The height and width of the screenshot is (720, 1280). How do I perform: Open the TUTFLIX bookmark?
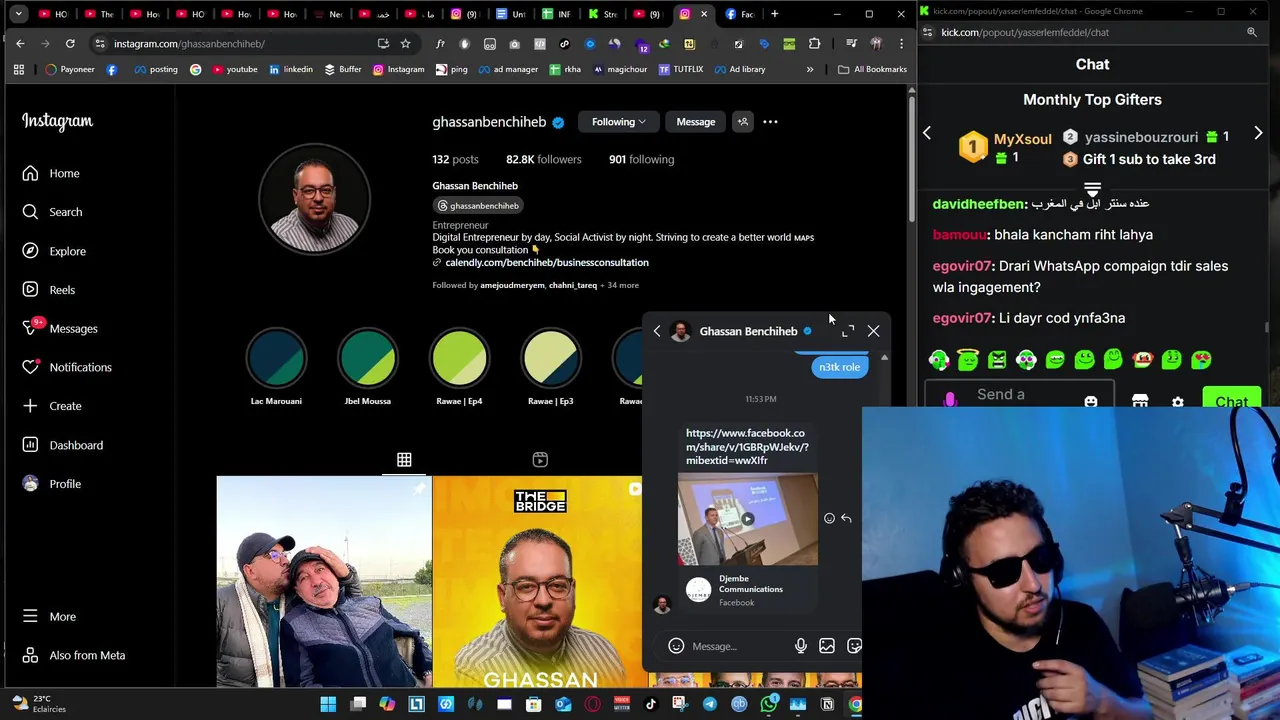[680, 69]
